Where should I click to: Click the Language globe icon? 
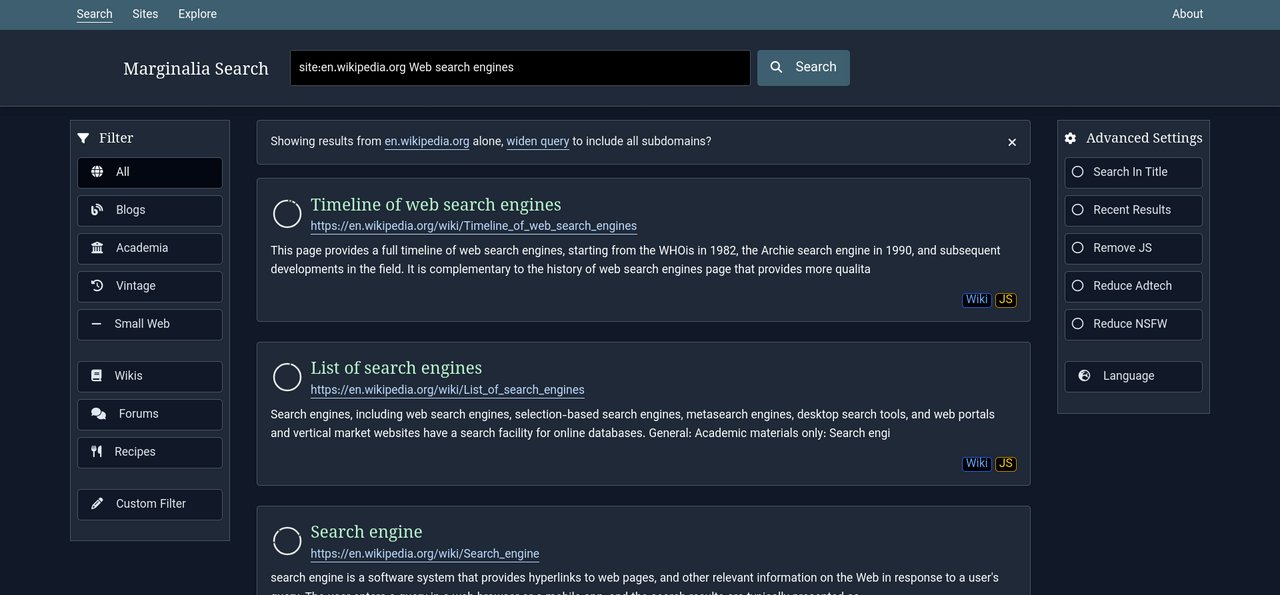coord(1084,376)
